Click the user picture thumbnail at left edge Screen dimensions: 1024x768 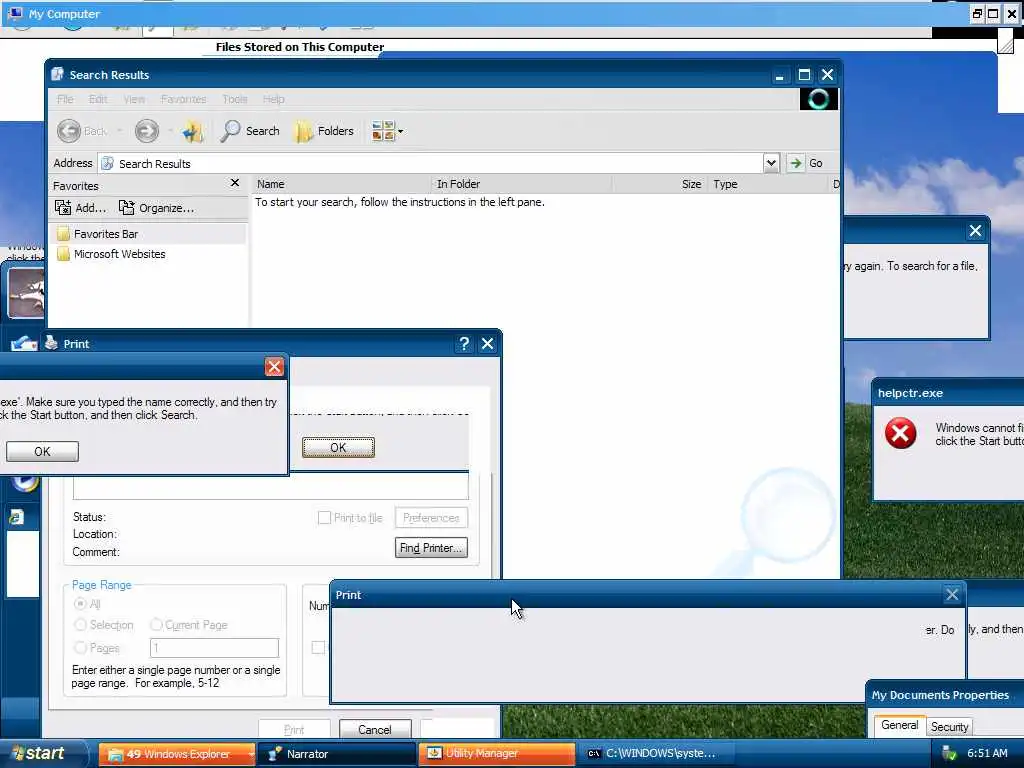26,292
